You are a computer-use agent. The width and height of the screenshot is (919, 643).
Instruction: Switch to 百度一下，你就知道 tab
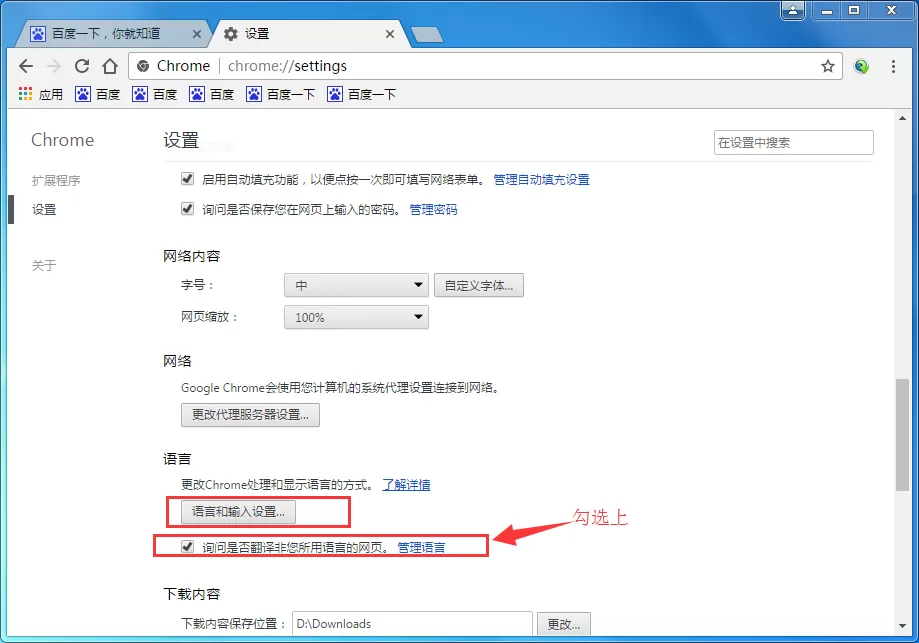[x=111, y=34]
